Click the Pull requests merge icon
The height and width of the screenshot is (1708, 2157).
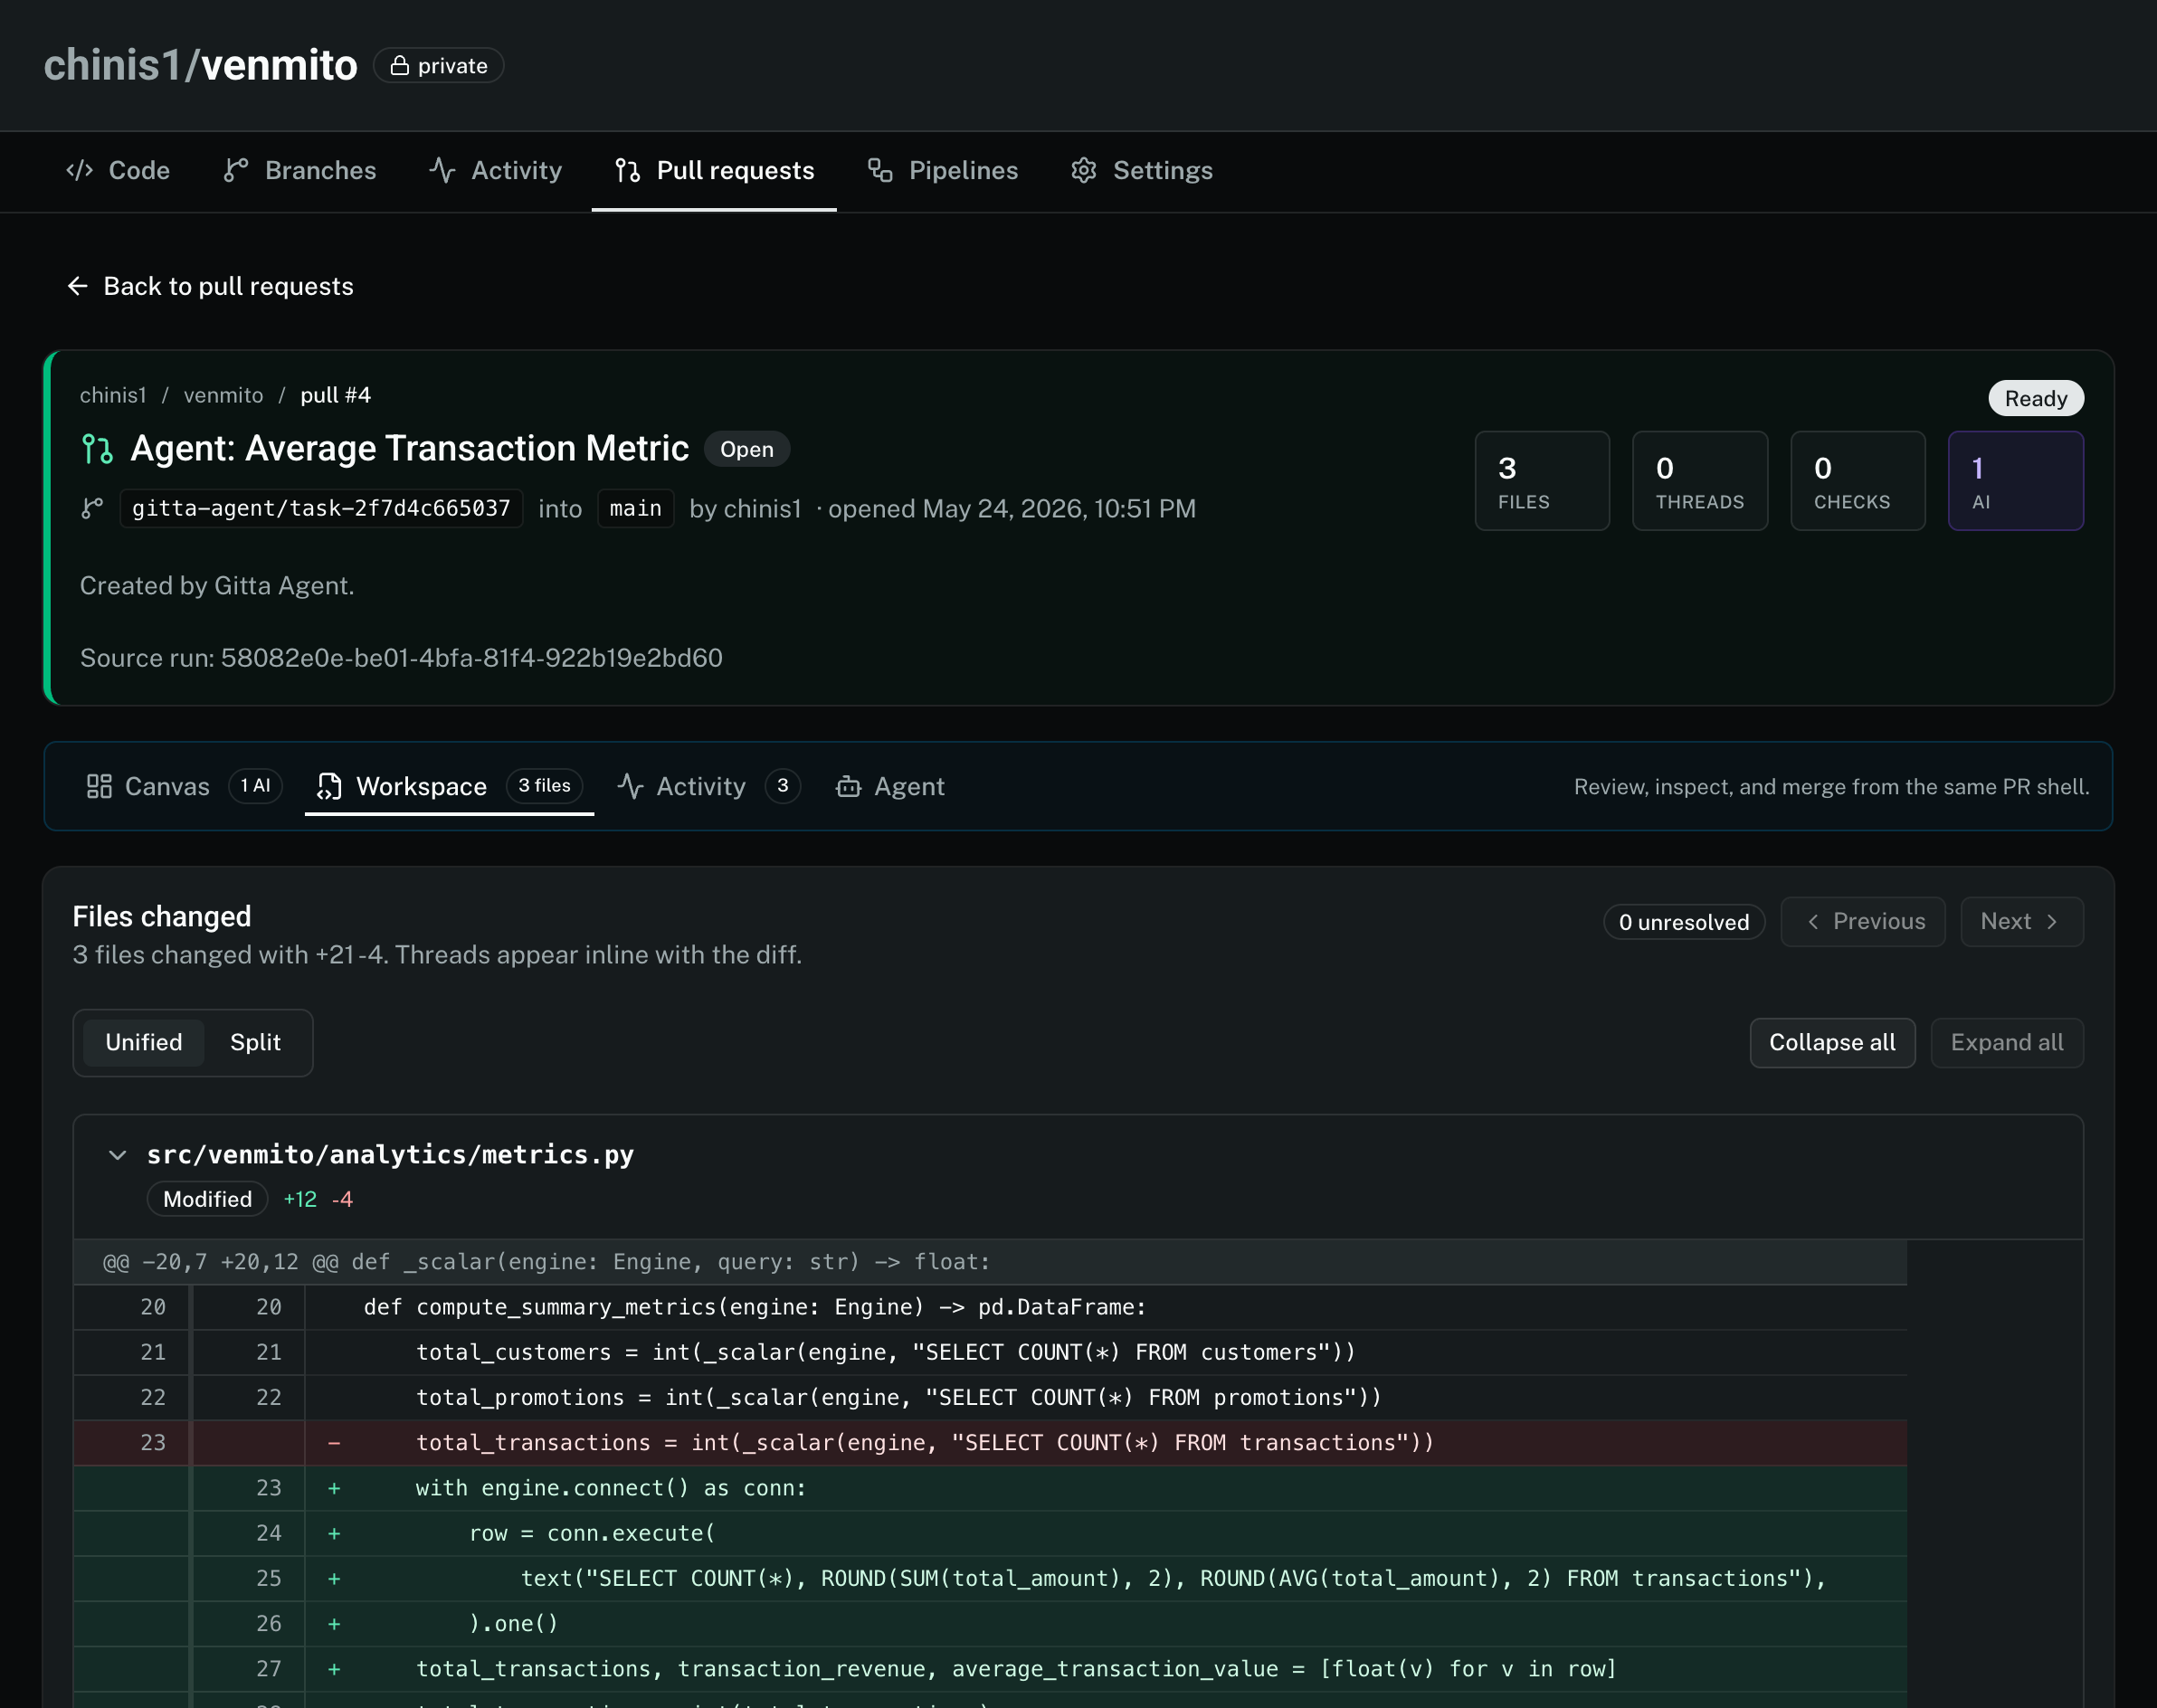[x=628, y=170]
